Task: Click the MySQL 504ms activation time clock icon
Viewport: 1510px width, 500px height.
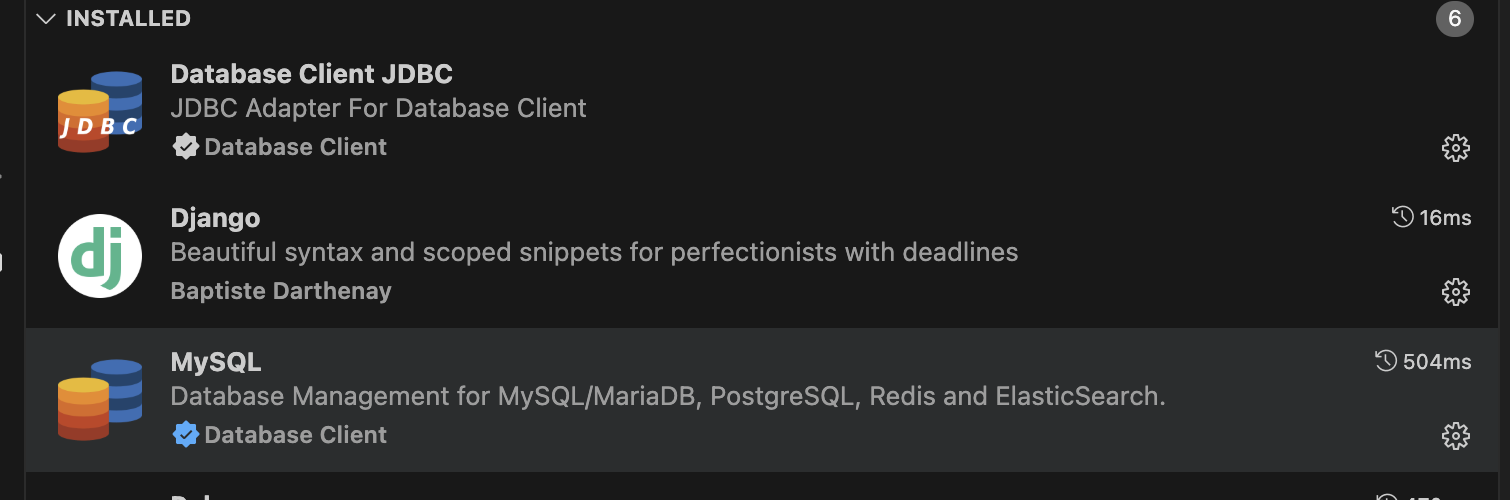Action: (x=1386, y=361)
